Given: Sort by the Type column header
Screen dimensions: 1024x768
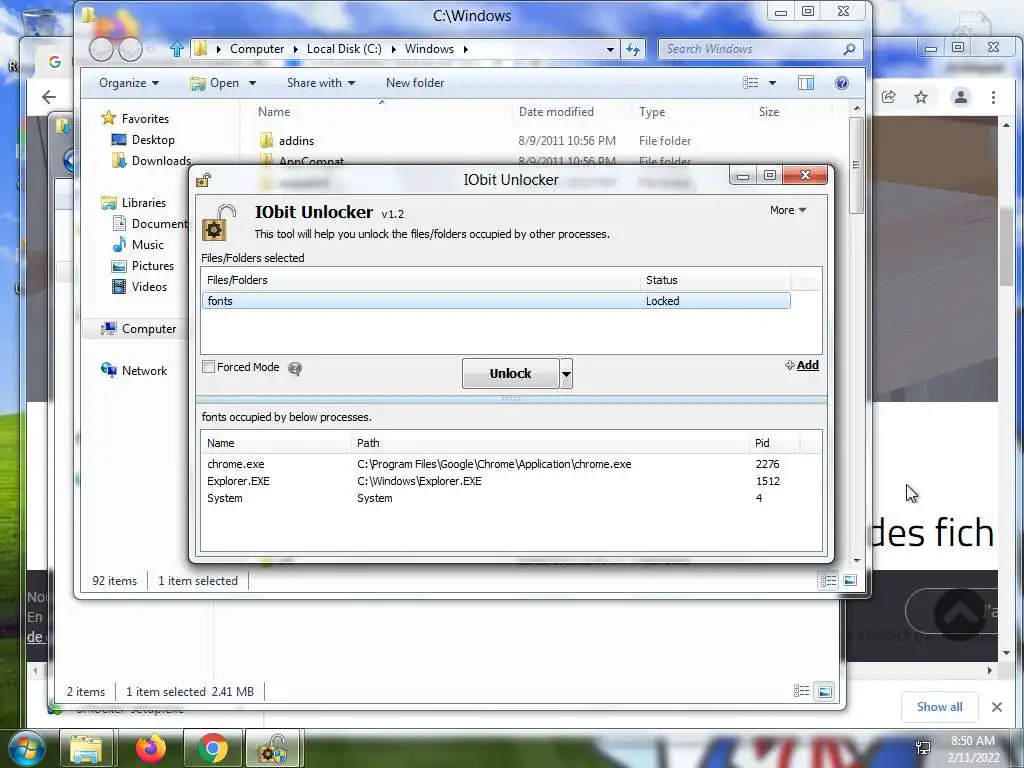Looking at the screenshot, I should pyautogui.click(x=652, y=112).
